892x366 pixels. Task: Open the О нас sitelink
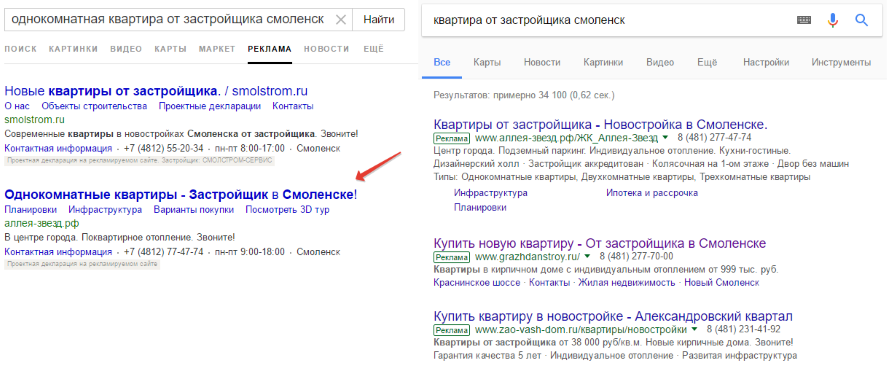click(x=17, y=106)
